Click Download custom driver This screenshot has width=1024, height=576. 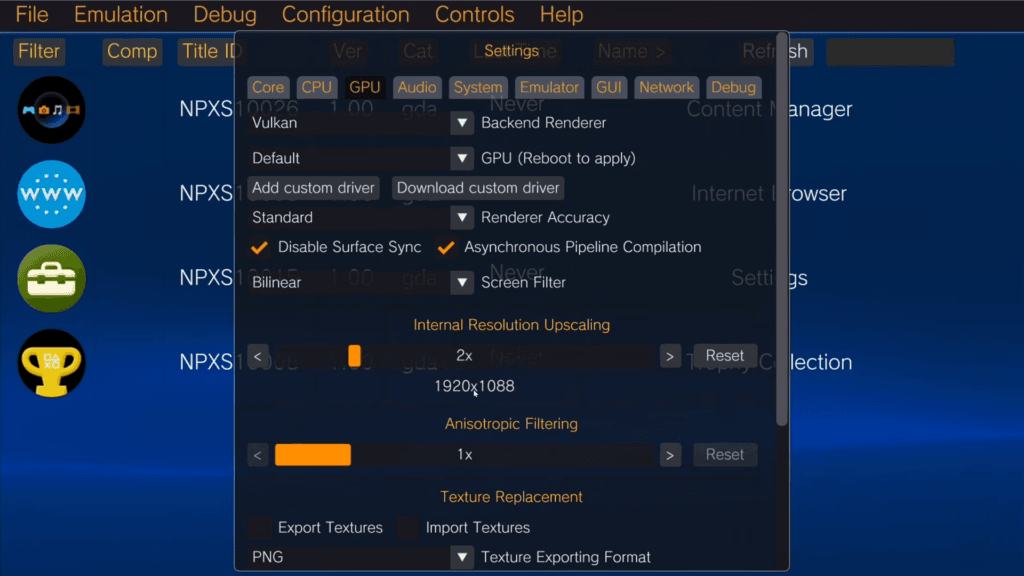pyautogui.click(x=477, y=188)
